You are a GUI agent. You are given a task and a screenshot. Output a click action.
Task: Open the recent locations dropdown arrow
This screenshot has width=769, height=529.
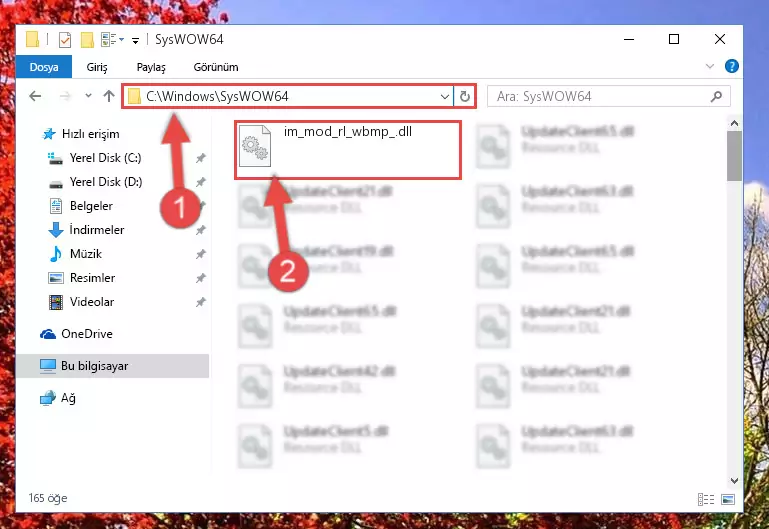(88, 96)
